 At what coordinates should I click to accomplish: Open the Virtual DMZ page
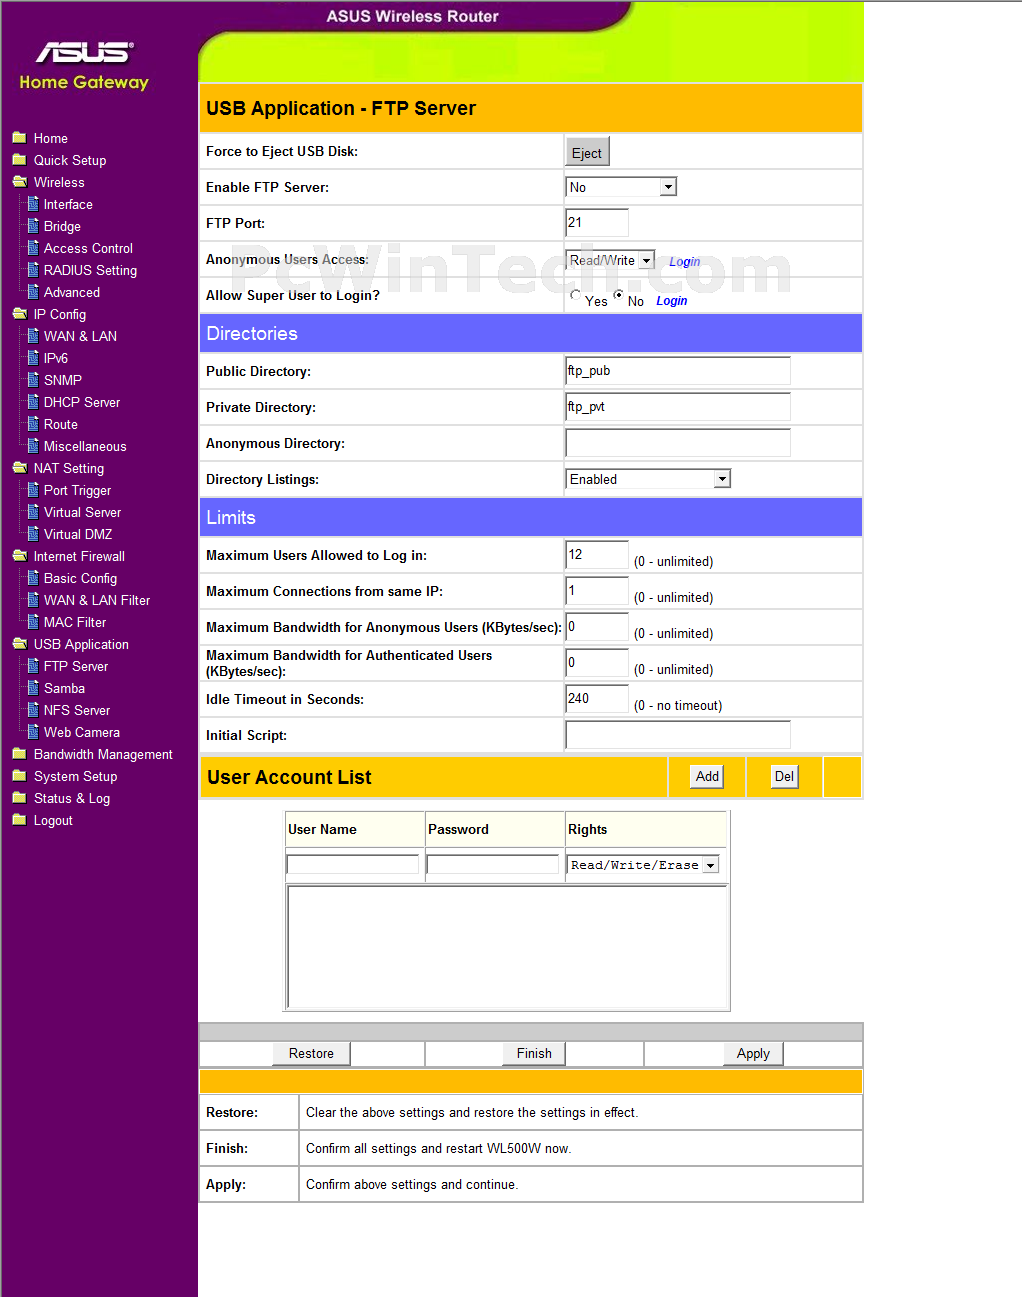(78, 534)
